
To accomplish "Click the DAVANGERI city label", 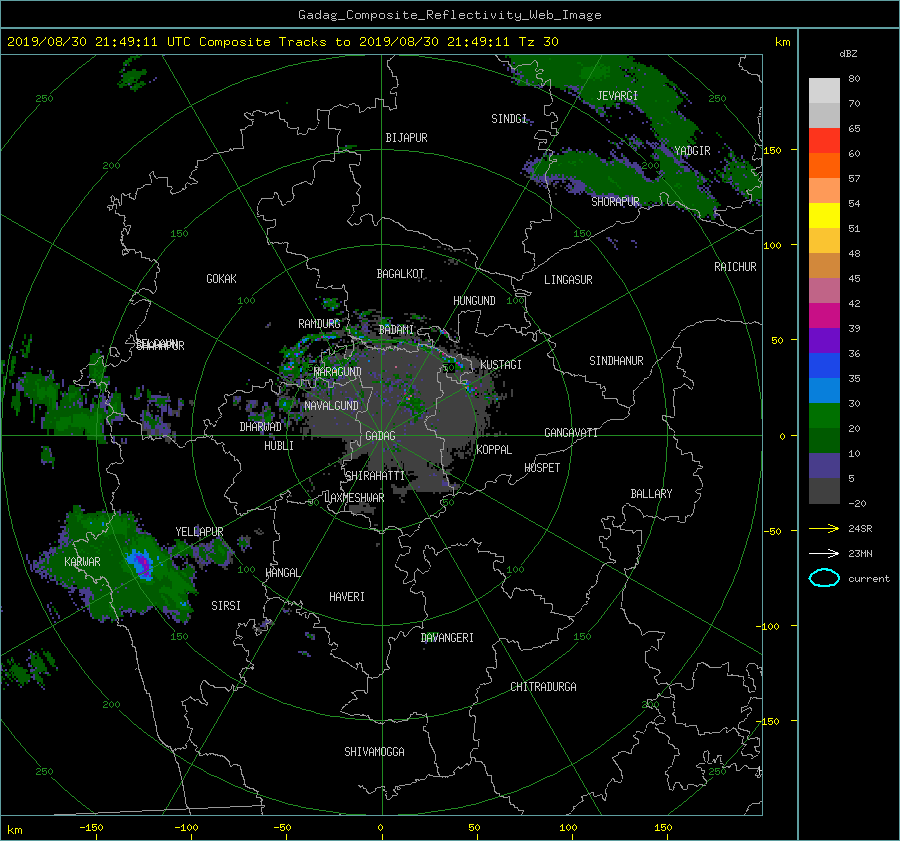I will [447, 638].
